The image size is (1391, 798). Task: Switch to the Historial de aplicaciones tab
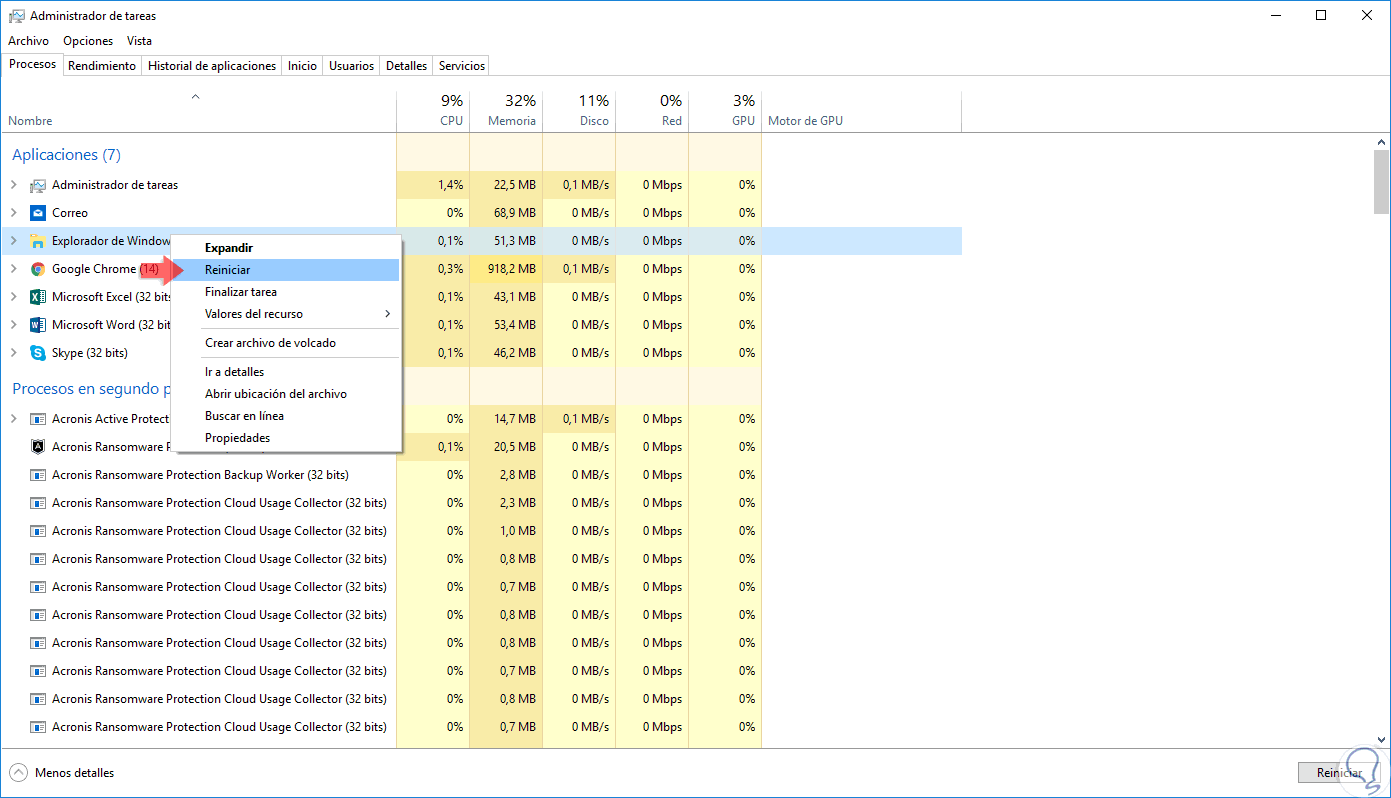[x=212, y=66]
